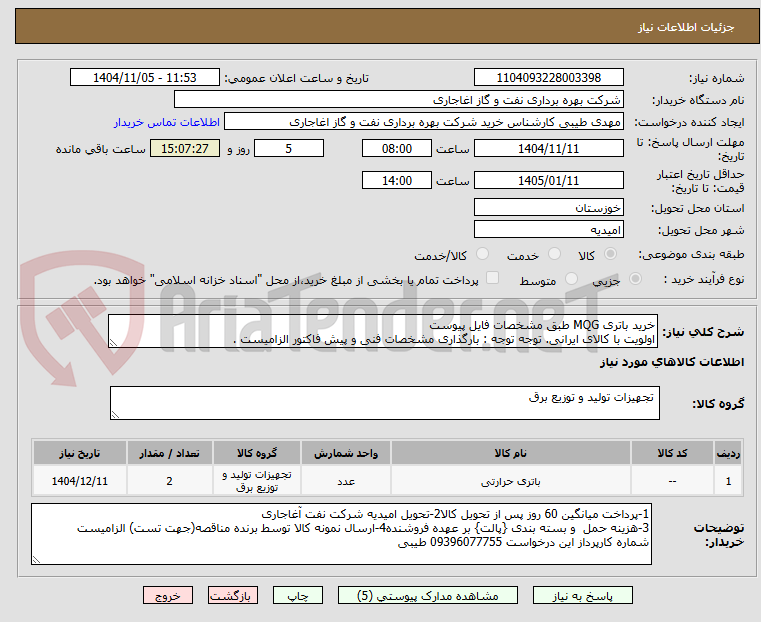Select the متوسط purchase type radio
Viewport: 761px width, 622px height.
point(571,278)
